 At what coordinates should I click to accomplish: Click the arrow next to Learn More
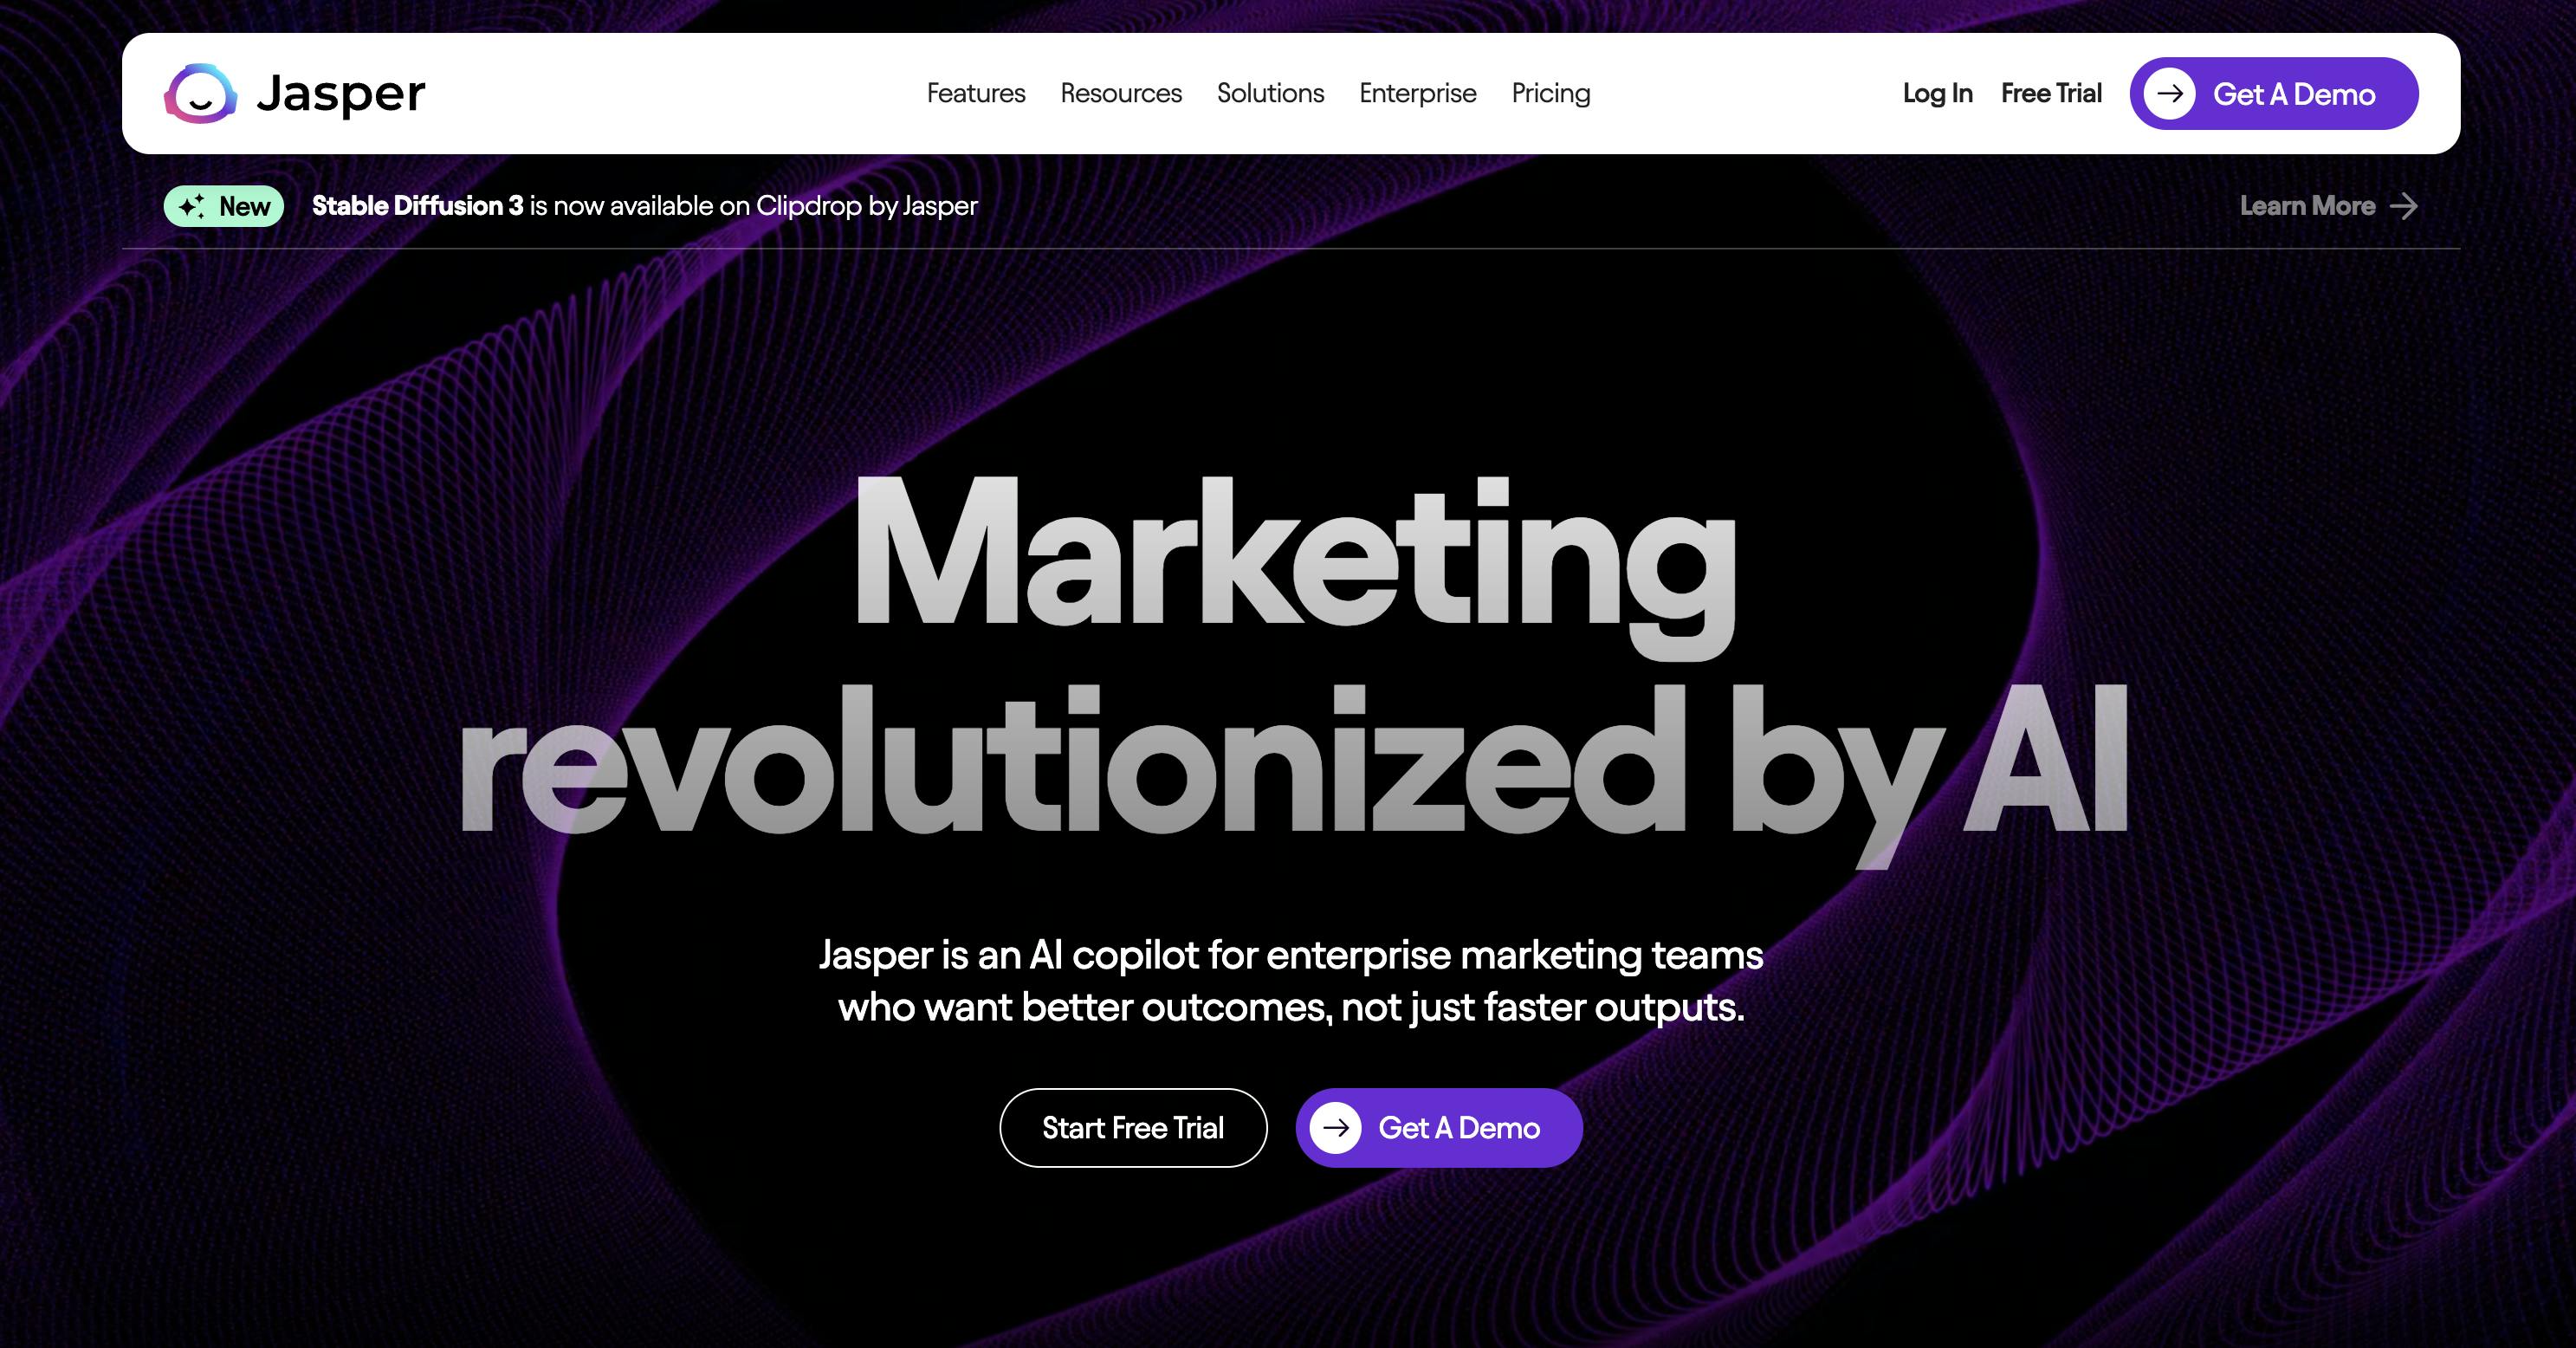tap(2403, 206)
